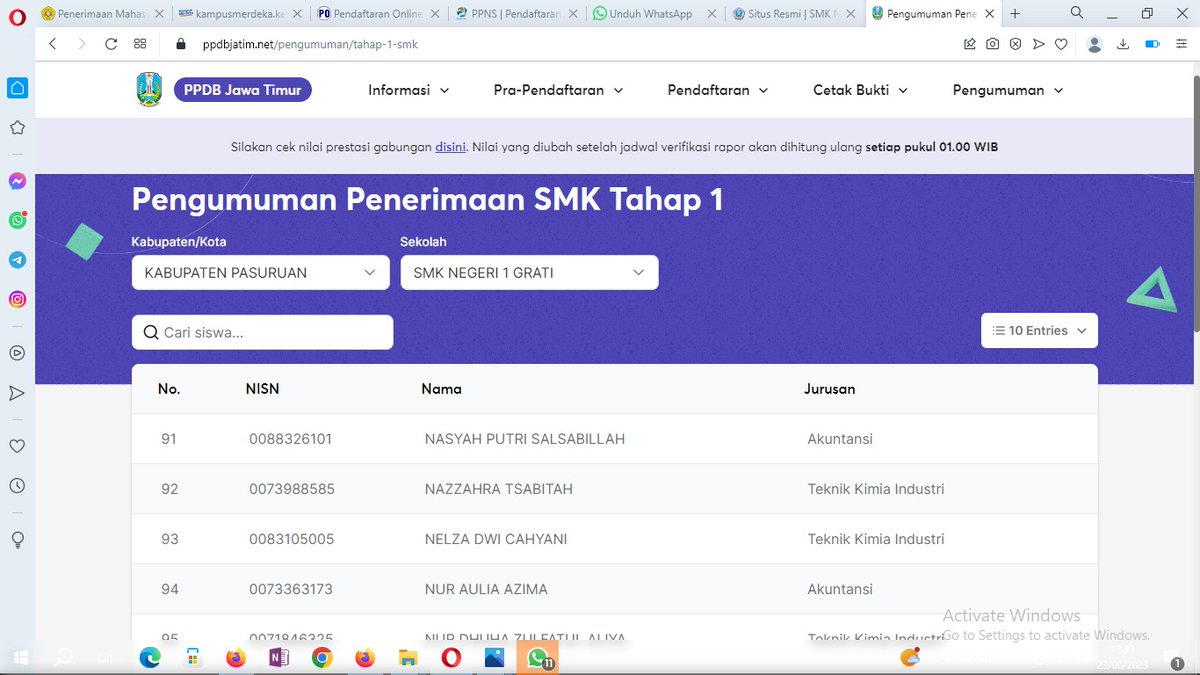
Task: Click the site security padlock icon
Action: coord(181,45)
